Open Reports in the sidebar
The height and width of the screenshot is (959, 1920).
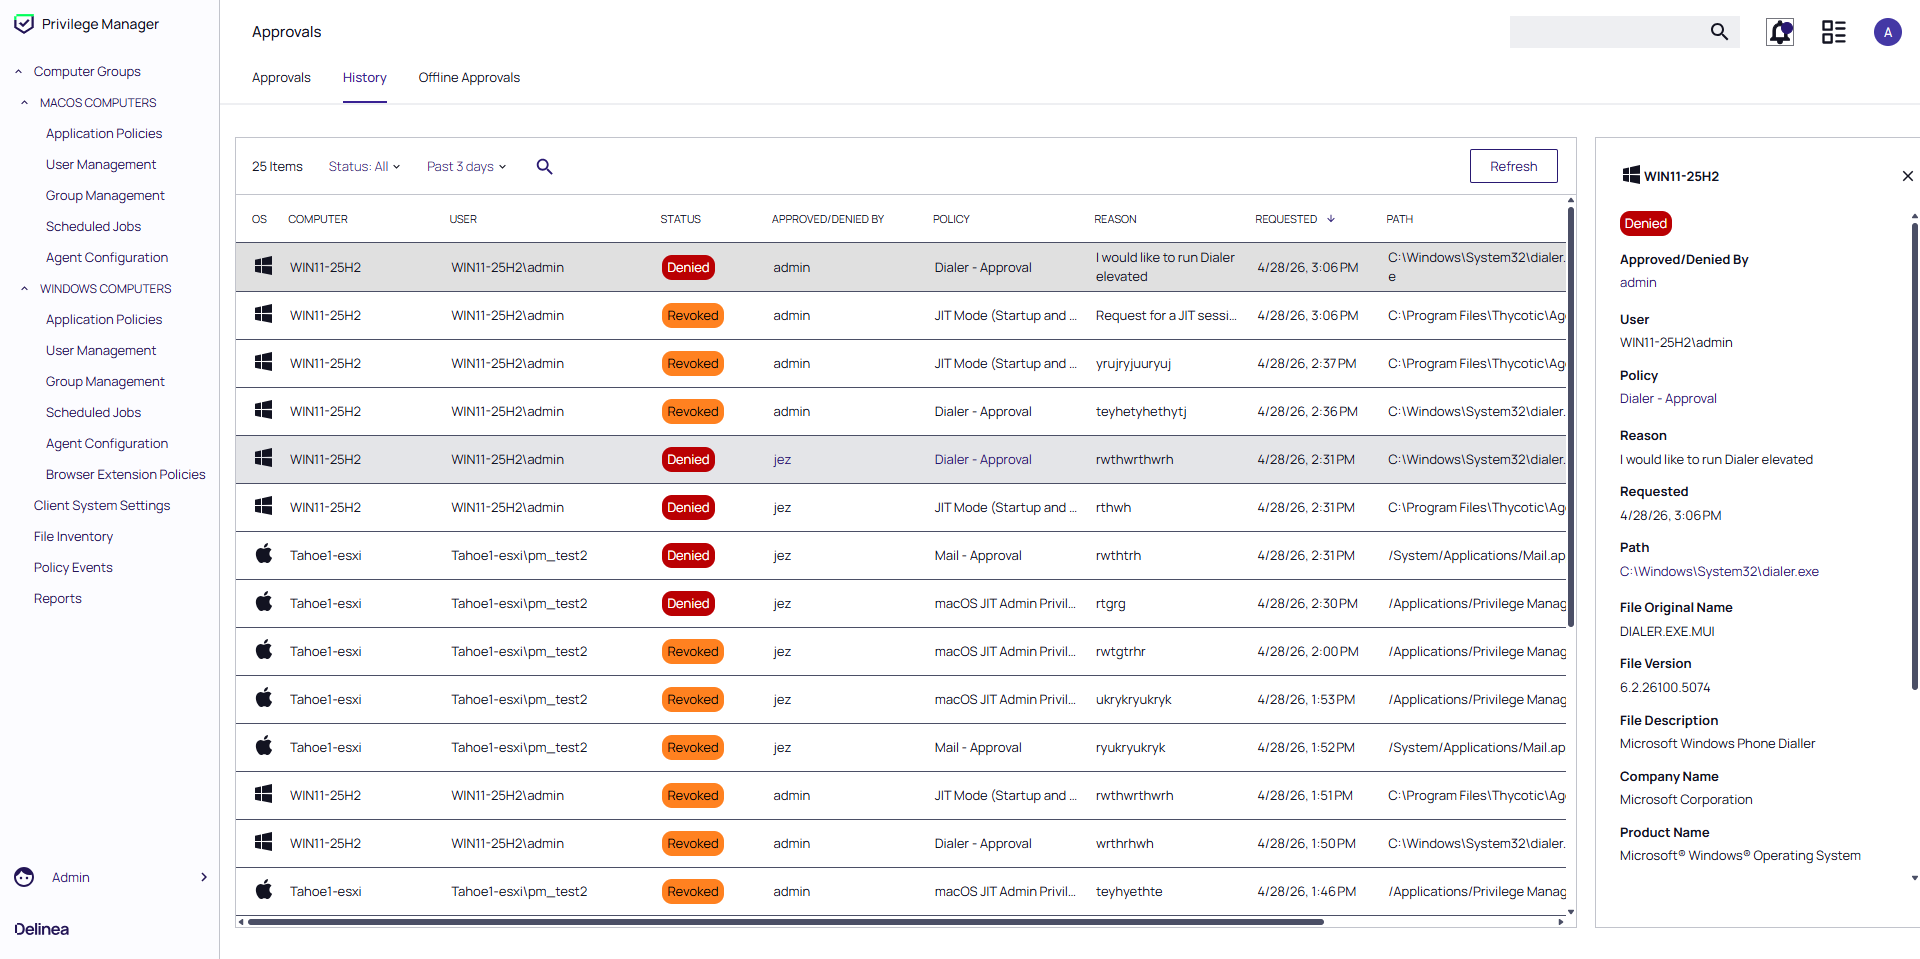point(58,599)
